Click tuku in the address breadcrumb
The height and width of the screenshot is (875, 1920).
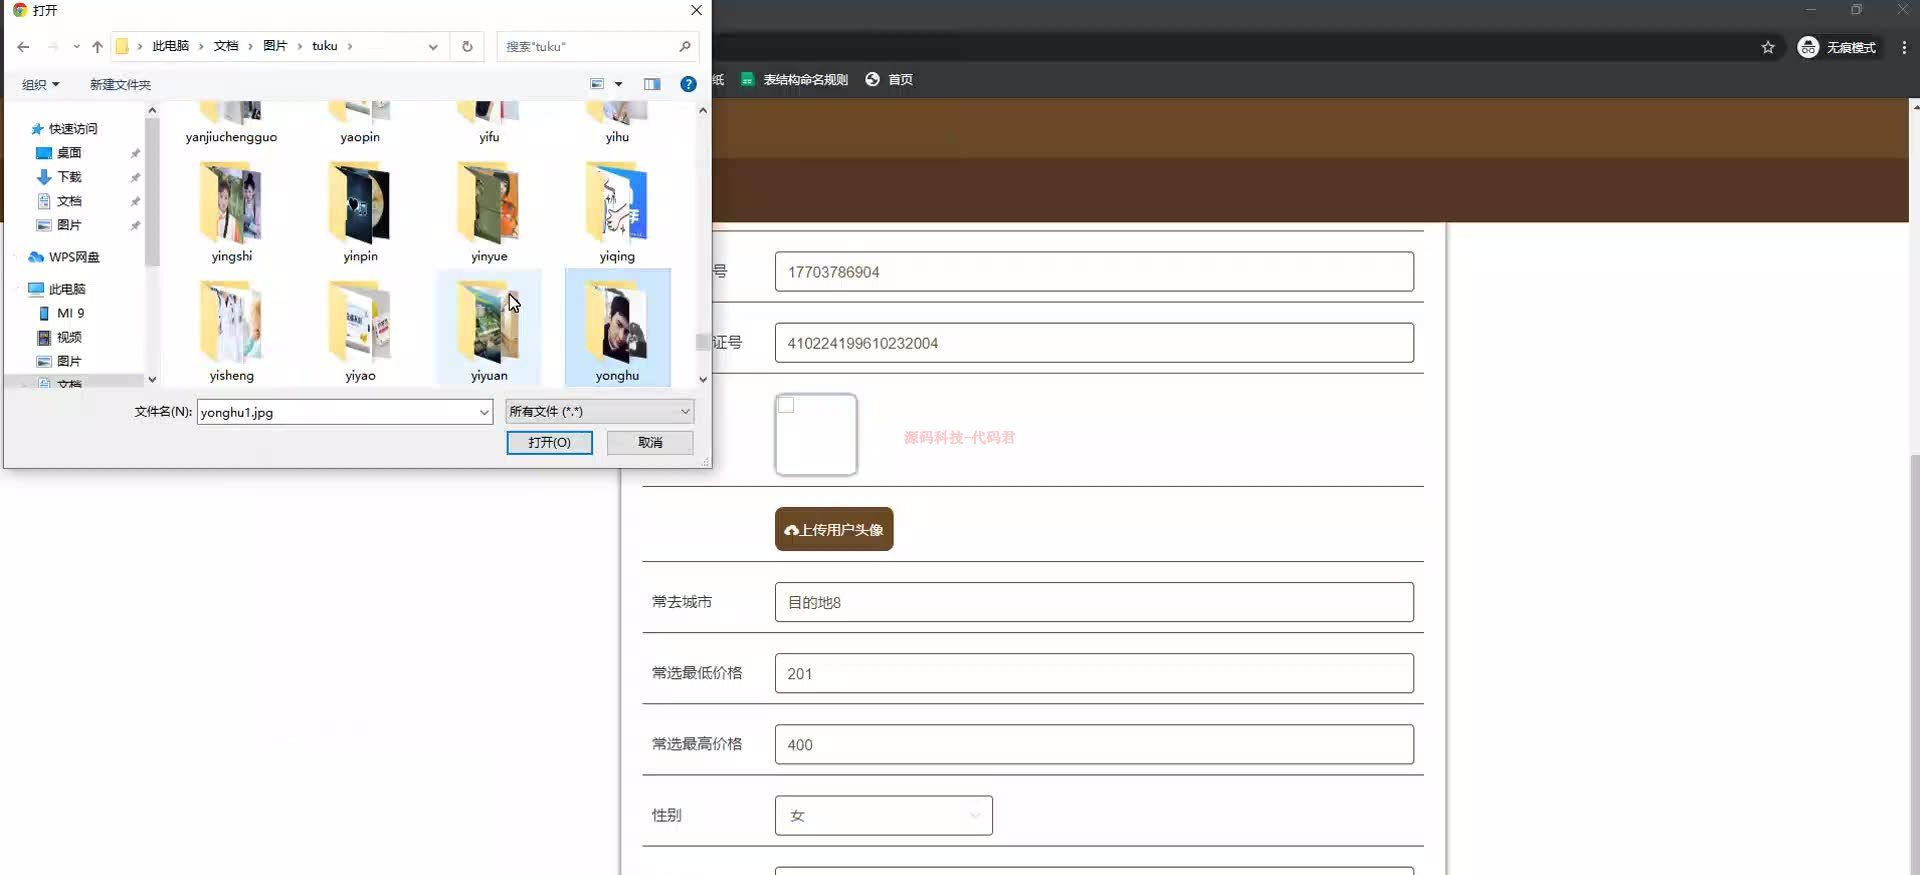tap(325, 46)
